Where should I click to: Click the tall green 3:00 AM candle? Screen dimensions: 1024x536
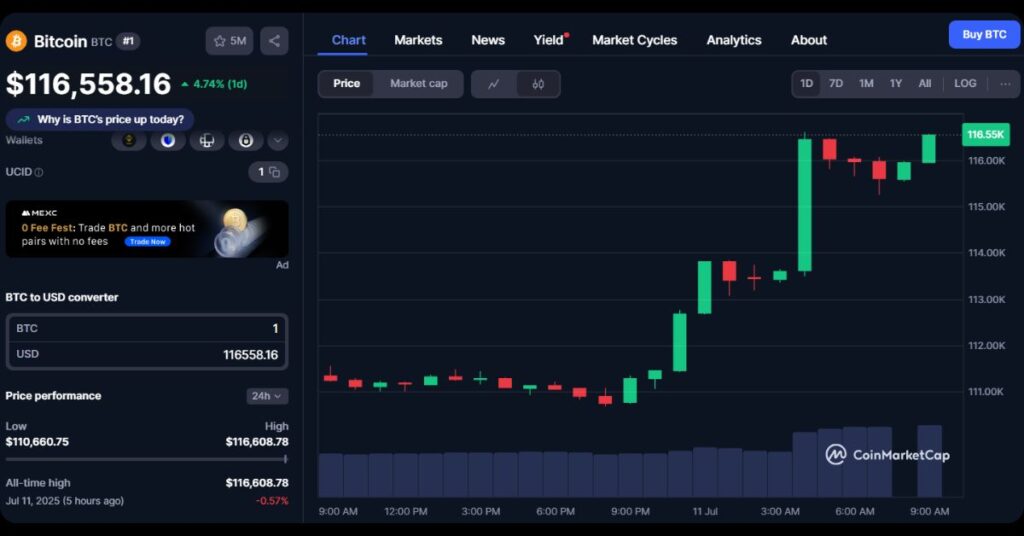pos(805,204)
